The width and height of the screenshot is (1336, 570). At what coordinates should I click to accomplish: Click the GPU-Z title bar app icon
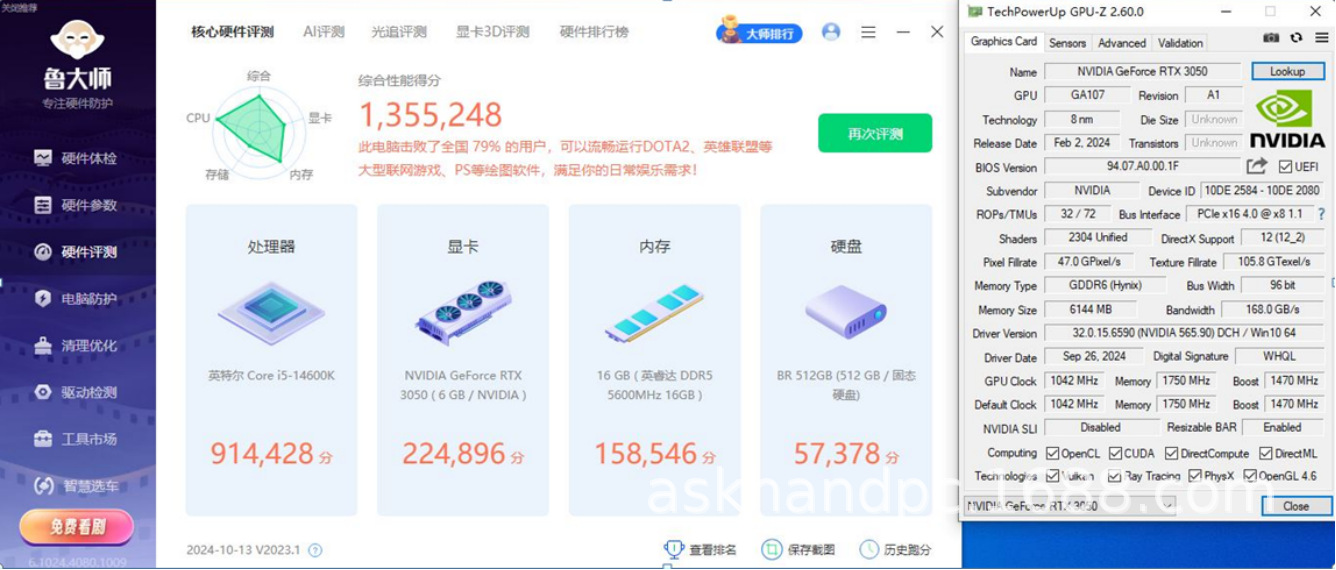(975, 11)
